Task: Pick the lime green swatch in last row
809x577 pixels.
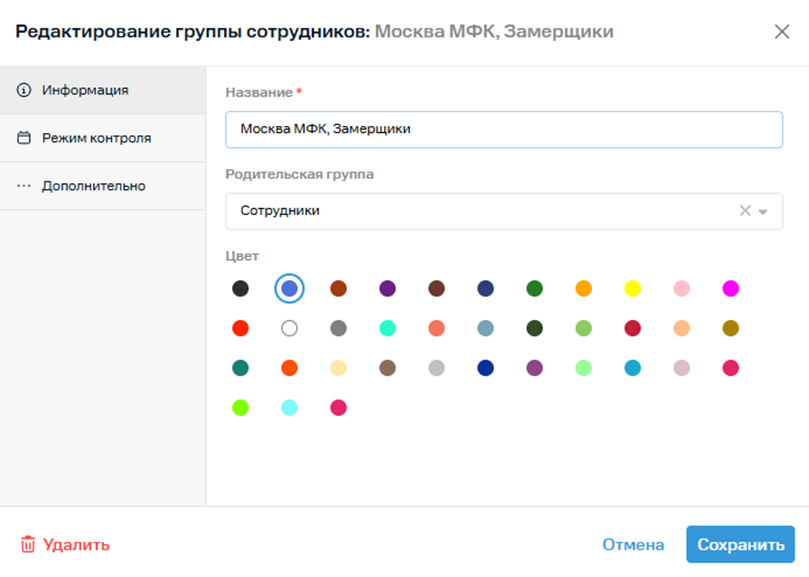Action: pyautogui.click(x=240, y=407)
